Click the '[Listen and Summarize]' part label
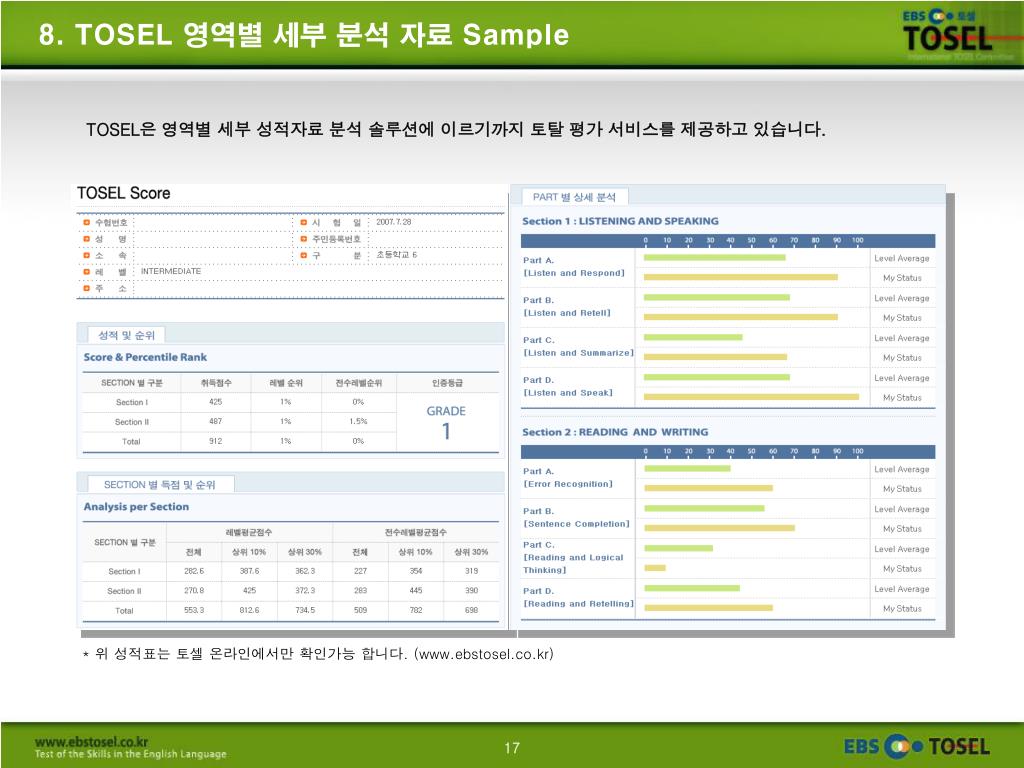 point(579,353)
